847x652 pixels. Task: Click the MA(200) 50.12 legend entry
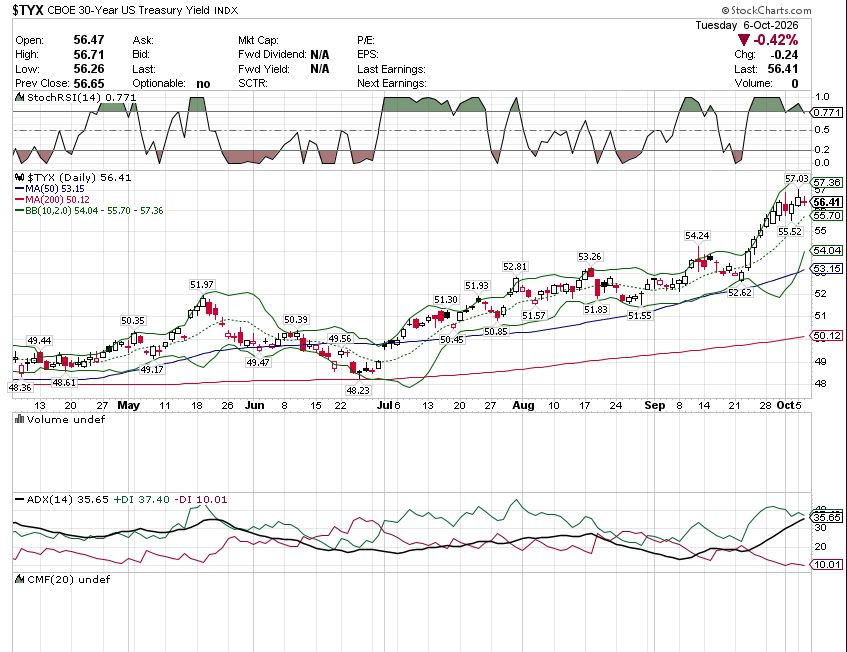[x=57, y=199]
